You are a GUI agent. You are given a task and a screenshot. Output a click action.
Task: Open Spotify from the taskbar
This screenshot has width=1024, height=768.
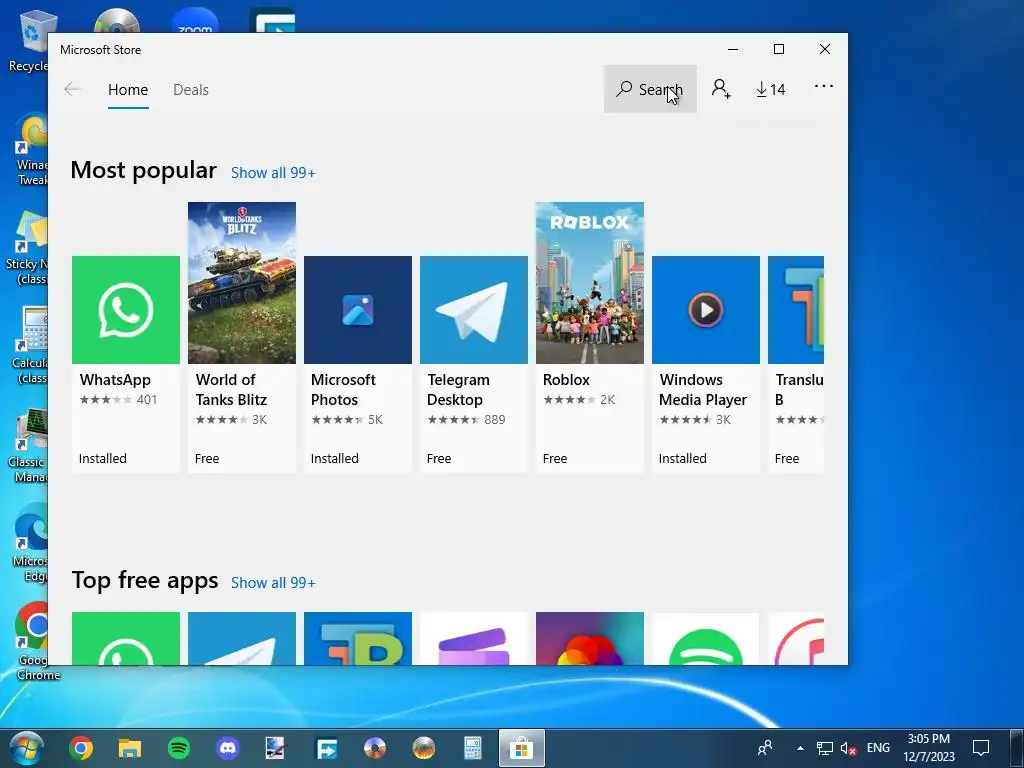[179, 748]
